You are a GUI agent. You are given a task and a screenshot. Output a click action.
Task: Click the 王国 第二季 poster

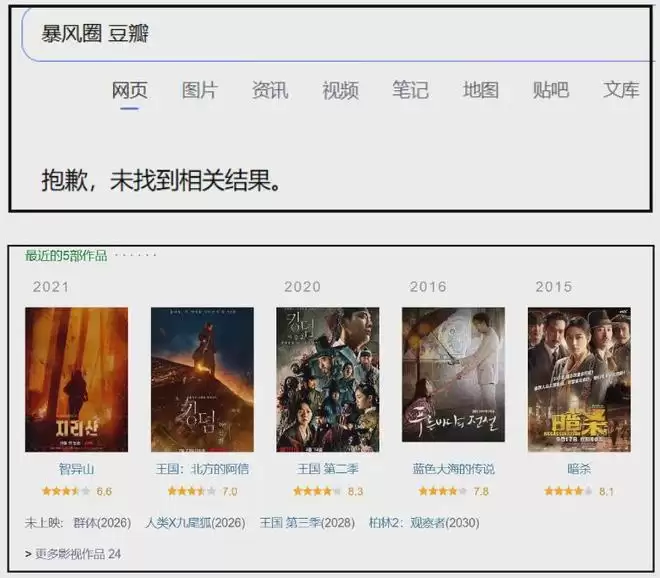pyautogui.click(x=327, y=380)
